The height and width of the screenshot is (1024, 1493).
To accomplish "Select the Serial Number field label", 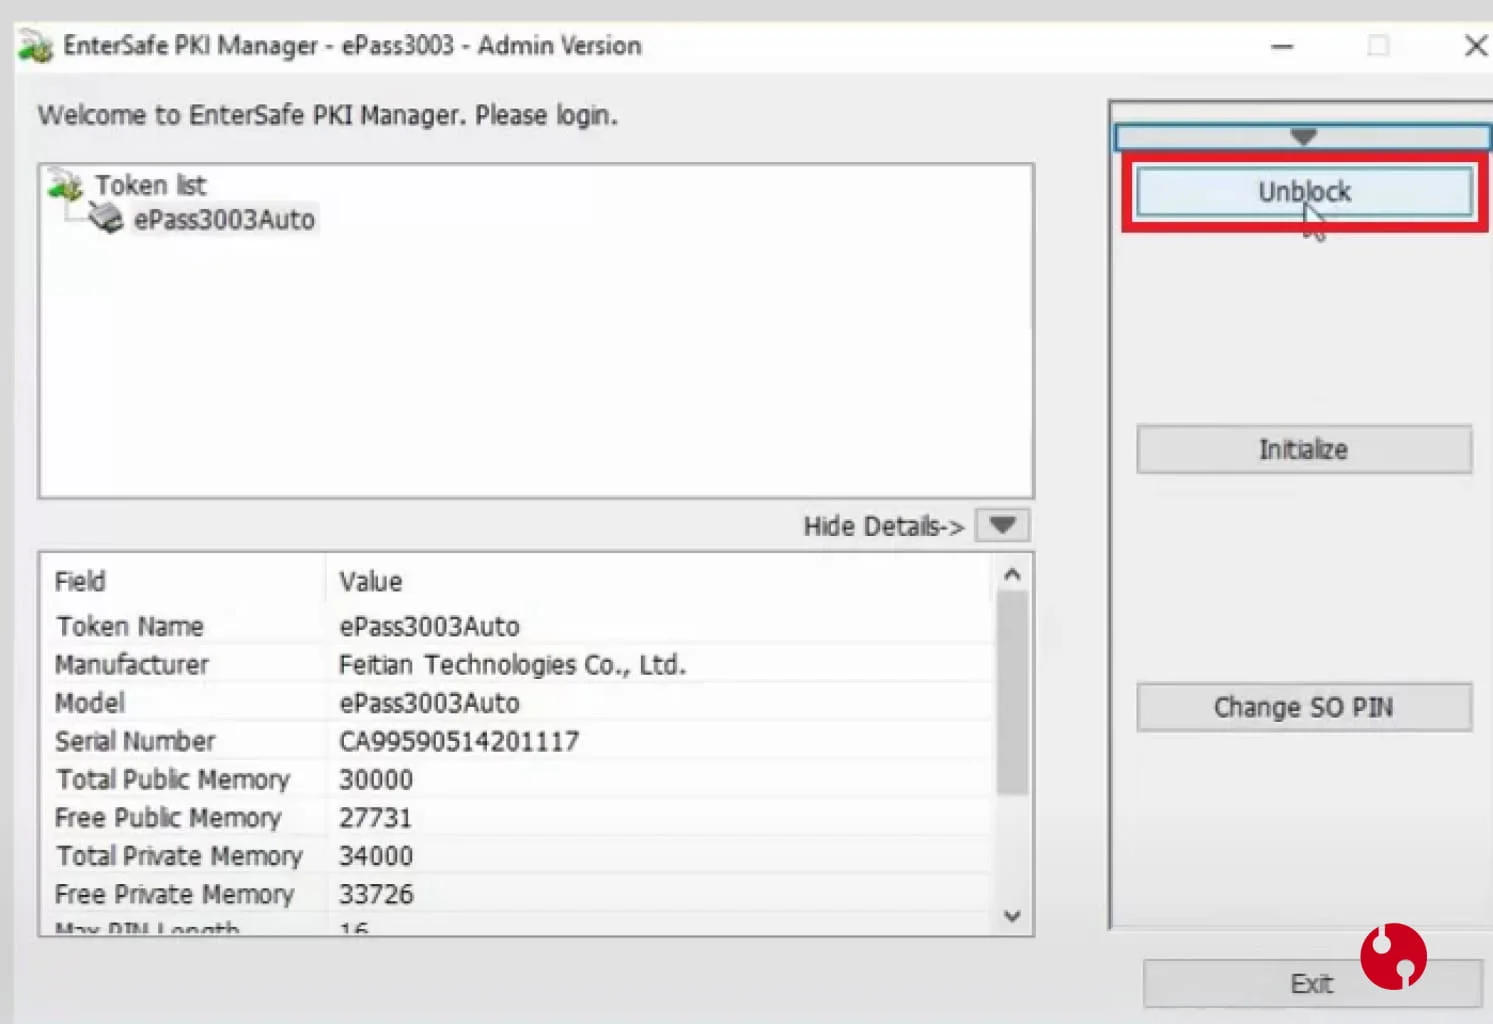I will [135, 741].
